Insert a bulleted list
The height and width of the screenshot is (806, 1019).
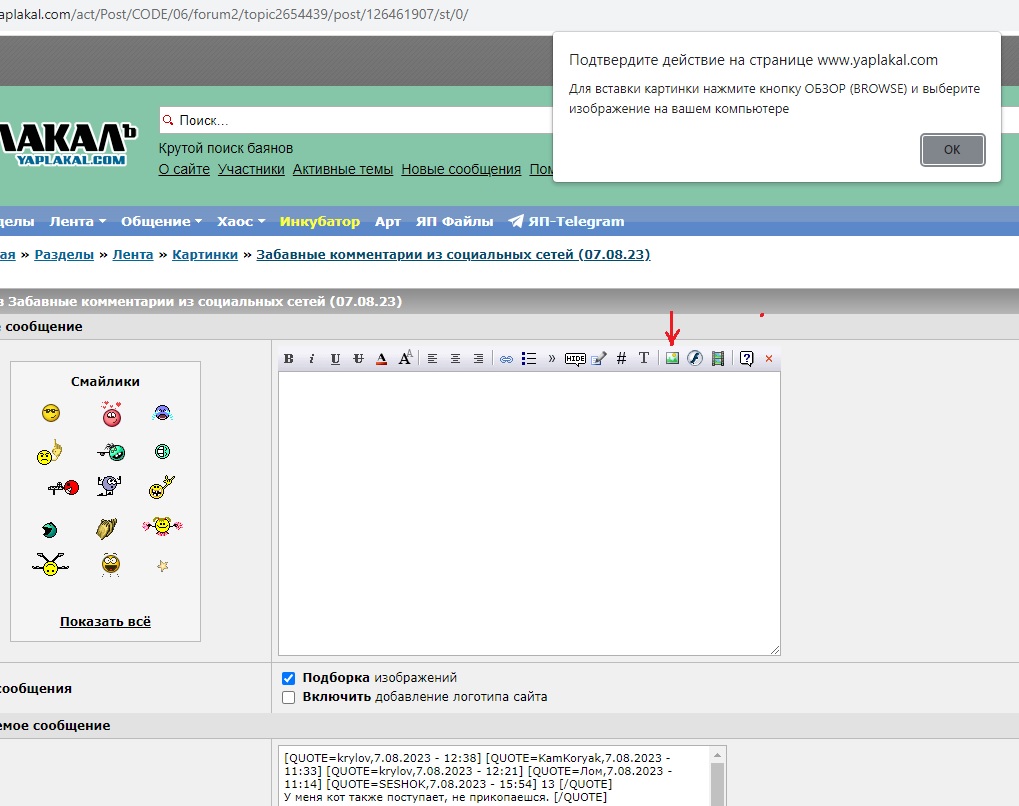529,359
